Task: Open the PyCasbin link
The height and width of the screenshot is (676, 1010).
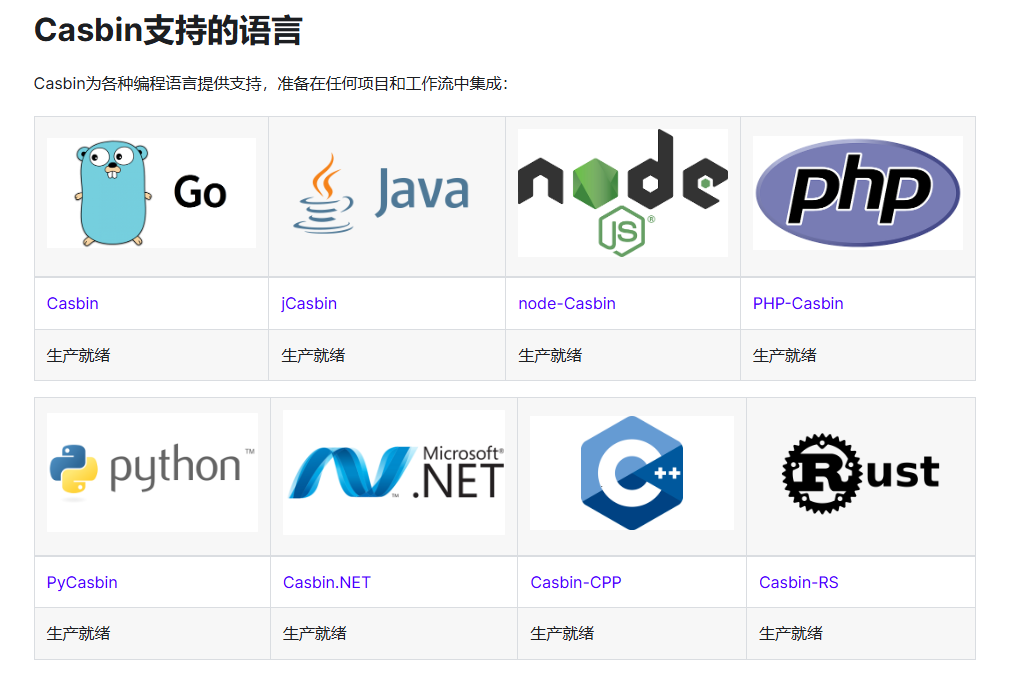Action: pos(81,582)
